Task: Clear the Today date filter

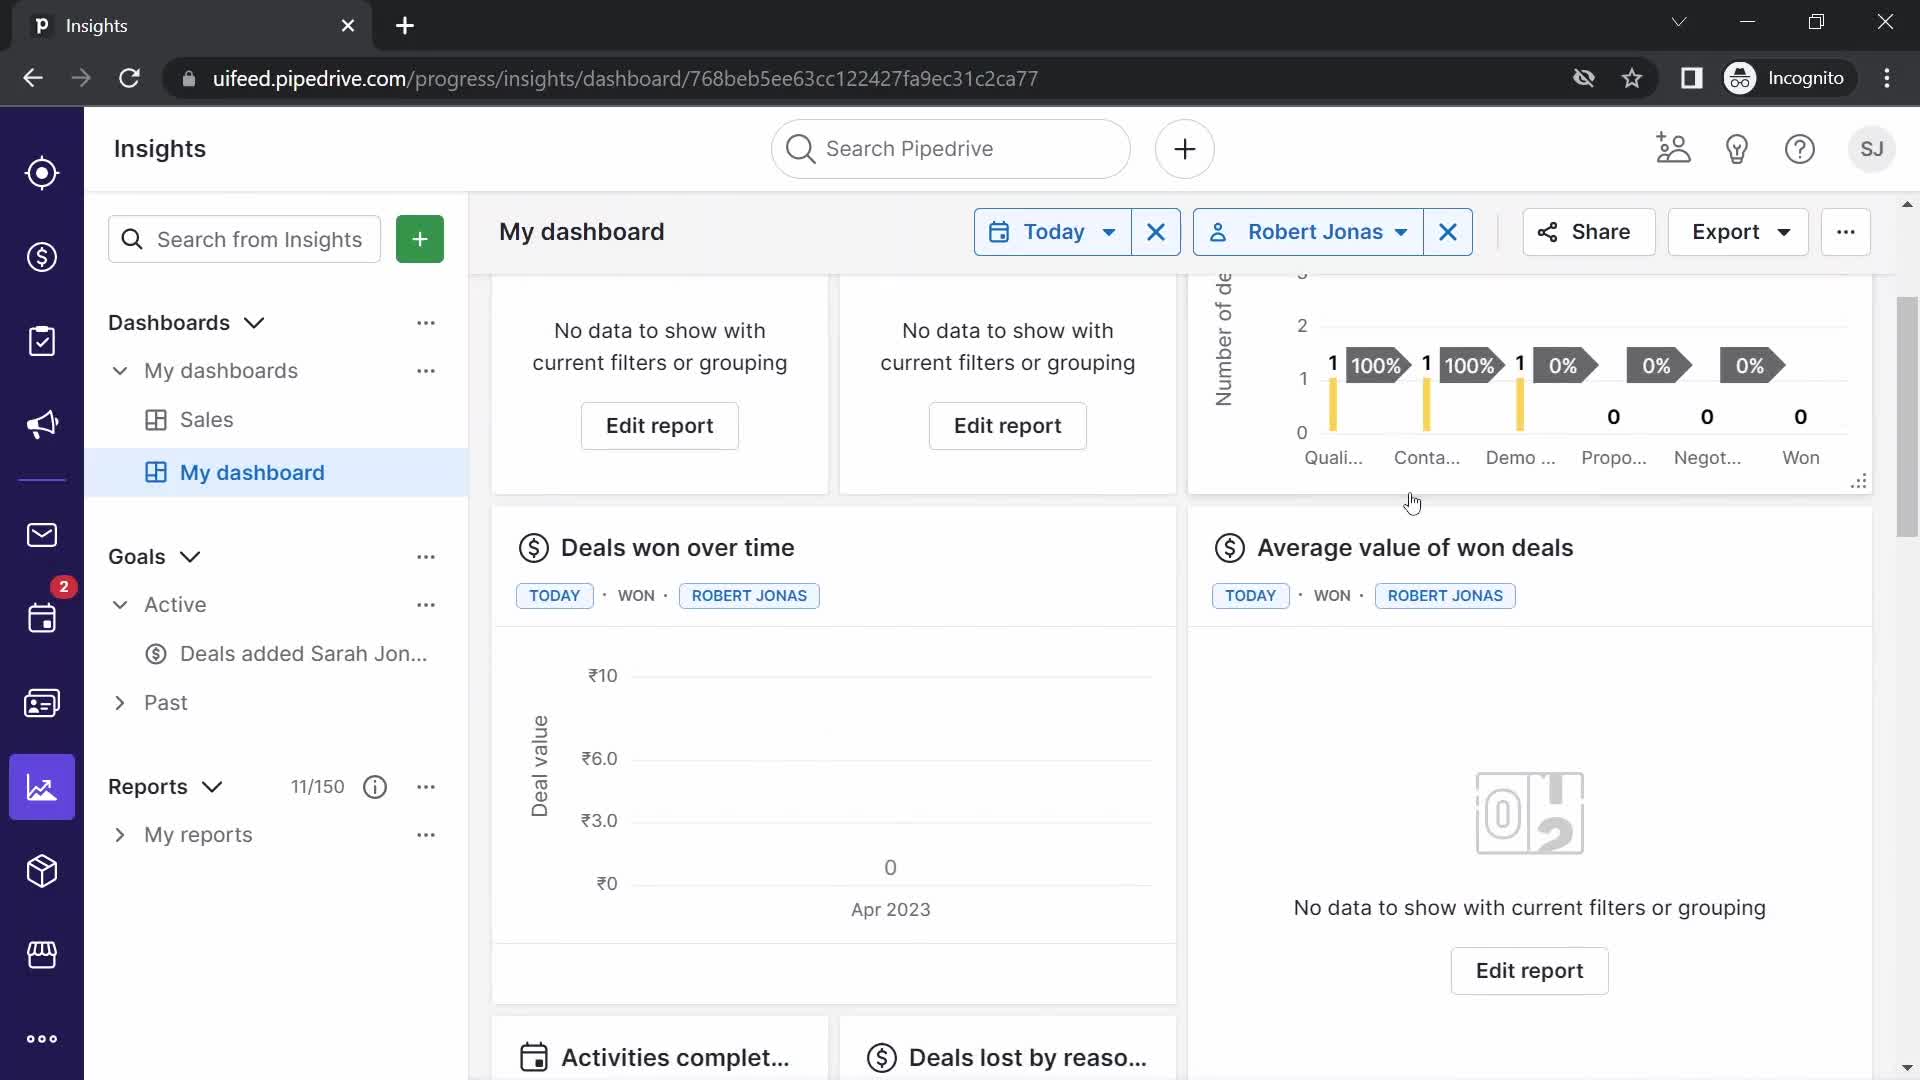Action: (1156, 232)
